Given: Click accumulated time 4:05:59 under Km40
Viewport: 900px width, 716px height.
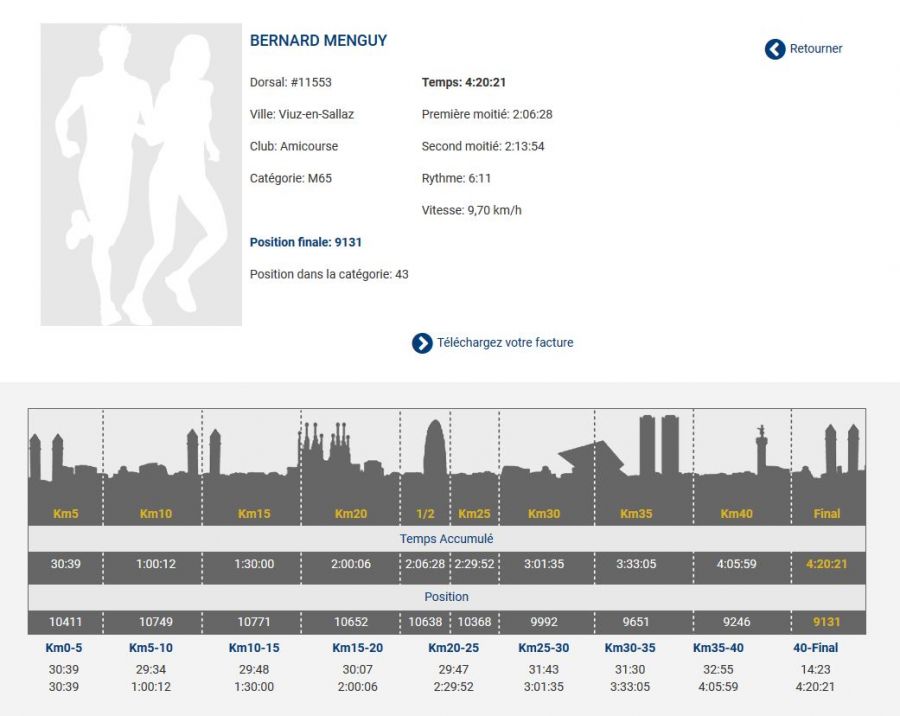Looking at the screenshot, I should [736, 564].
